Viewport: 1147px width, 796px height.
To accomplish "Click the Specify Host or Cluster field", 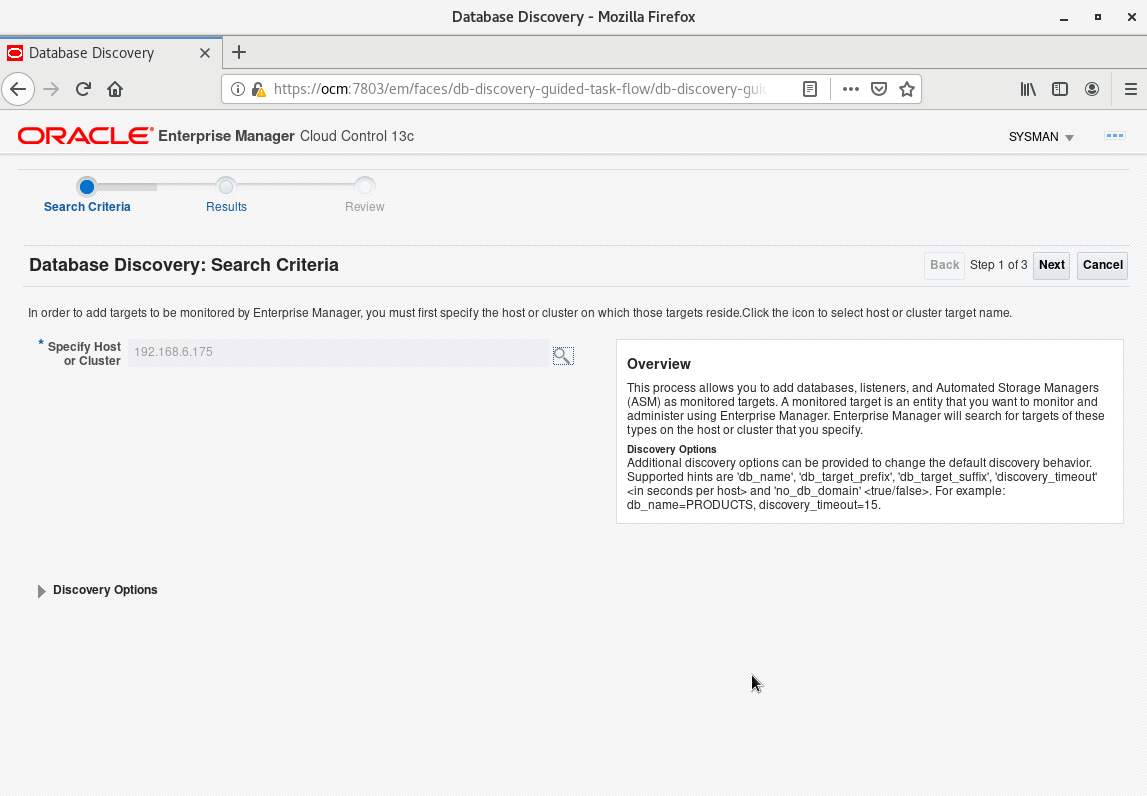I will click(338, 352).
